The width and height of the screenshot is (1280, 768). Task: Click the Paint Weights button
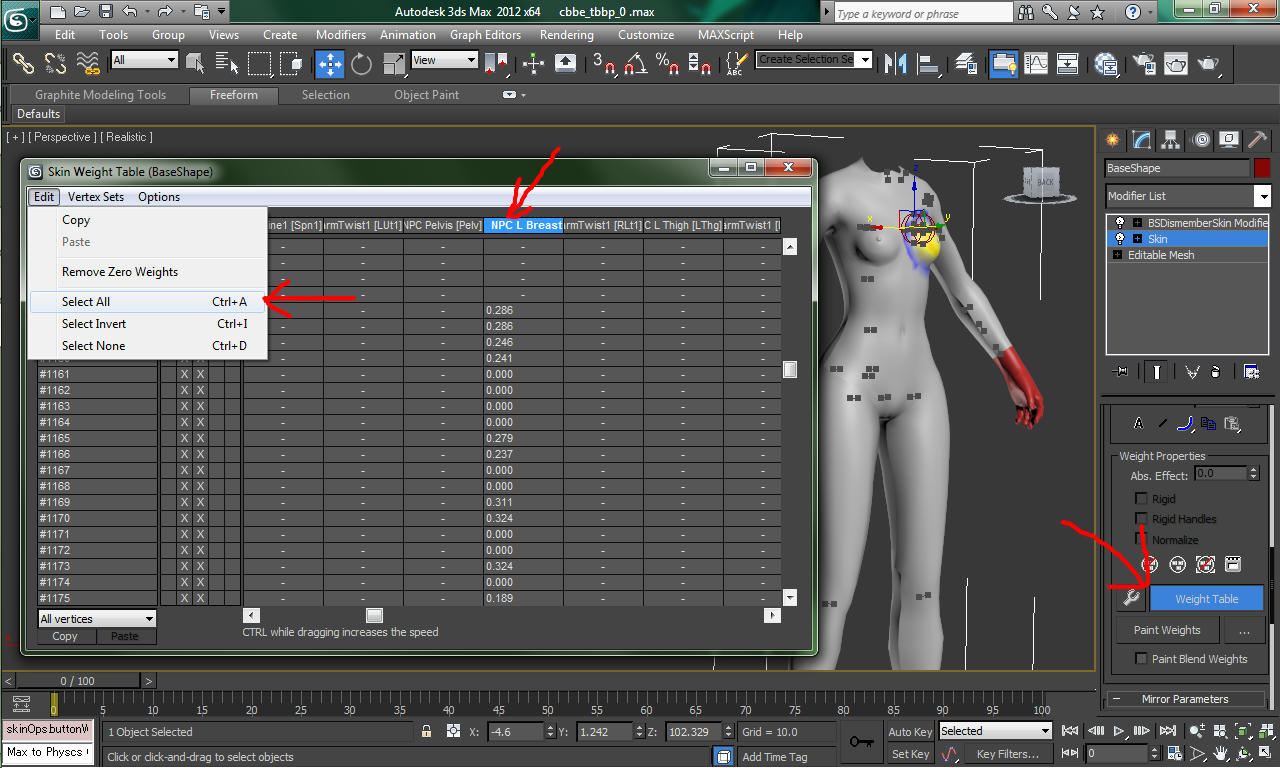[1167, 630]
